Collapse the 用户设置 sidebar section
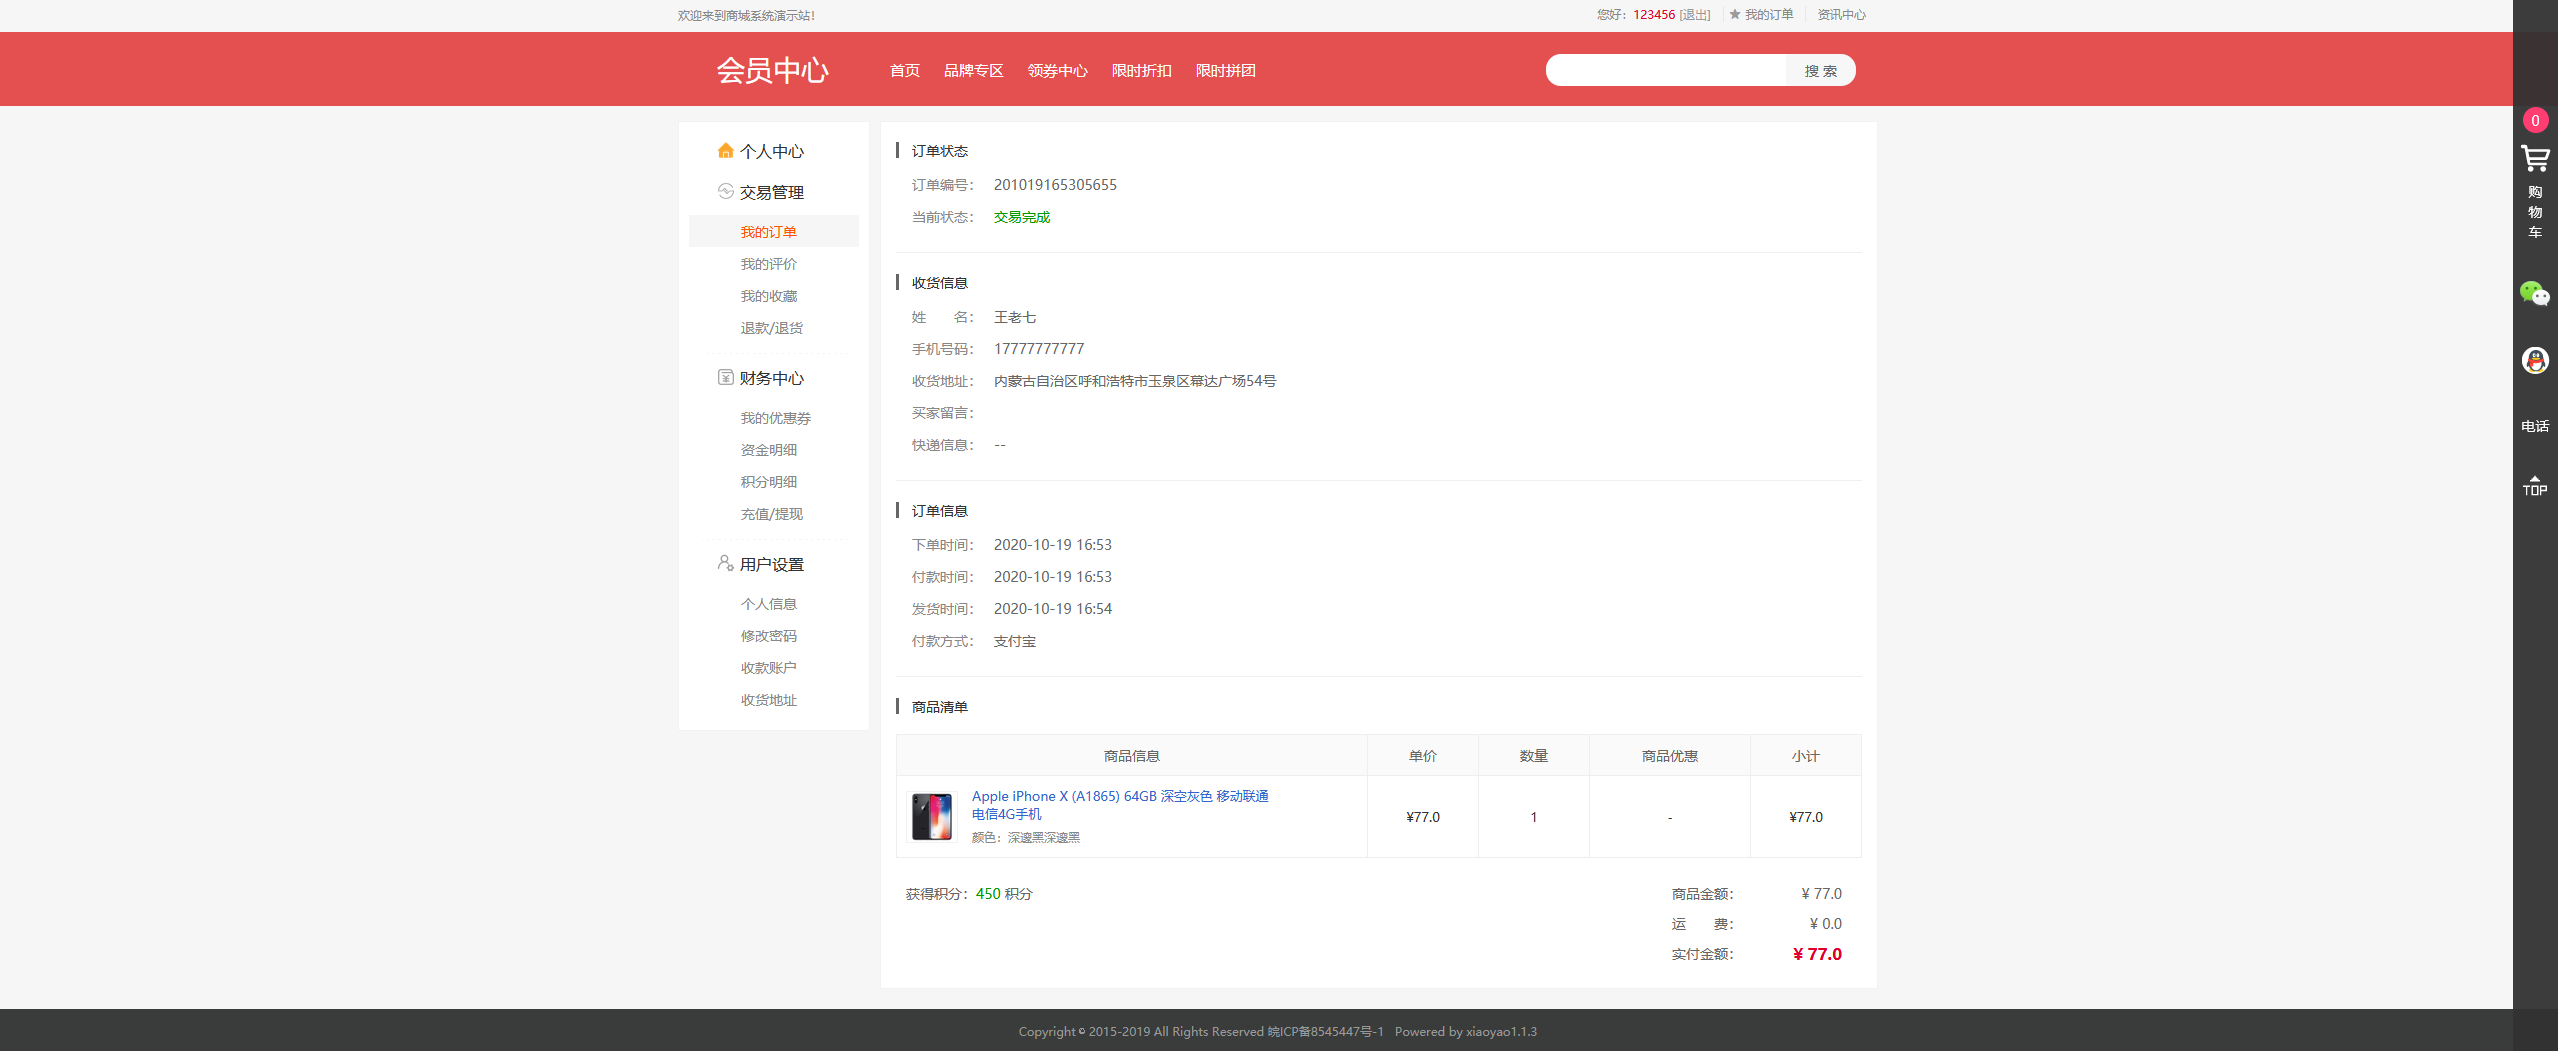The image size is (2558, 1051). (x=770, y=564)
